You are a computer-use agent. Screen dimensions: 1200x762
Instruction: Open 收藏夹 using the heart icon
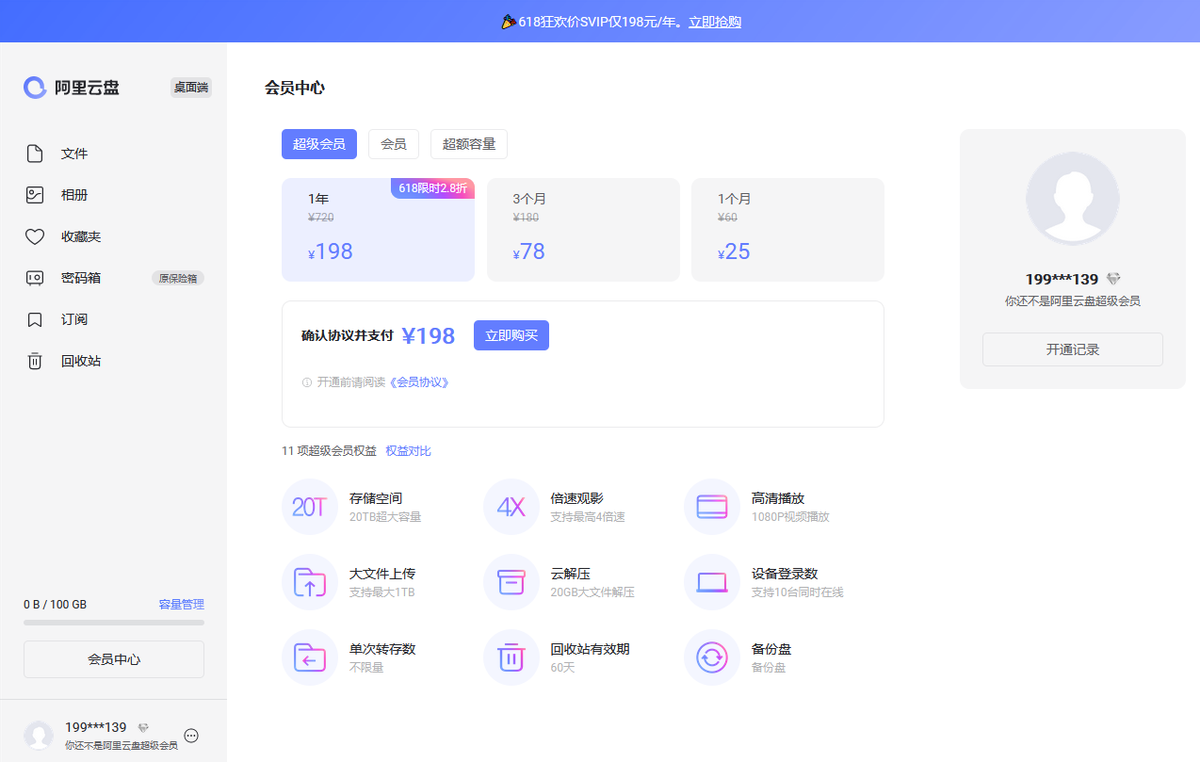point(35,237)
